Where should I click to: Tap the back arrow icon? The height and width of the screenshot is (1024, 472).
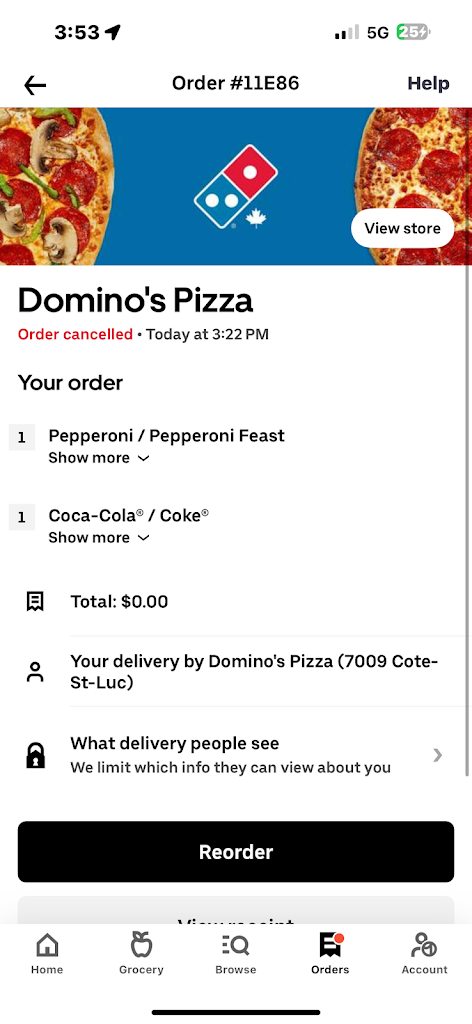point(35,84)
